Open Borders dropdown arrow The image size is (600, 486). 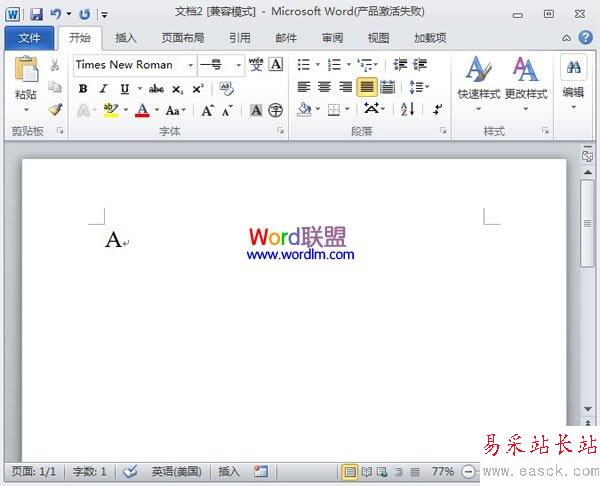coord(347,109)
